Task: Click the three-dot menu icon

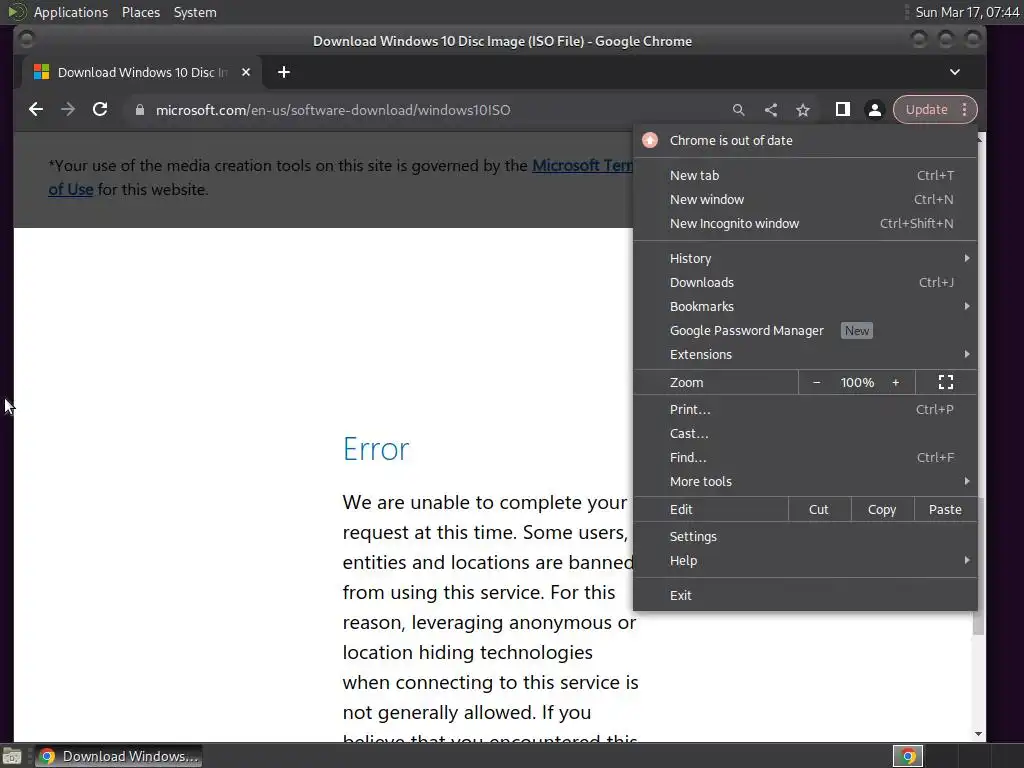Action: click(x=965, y=110)
